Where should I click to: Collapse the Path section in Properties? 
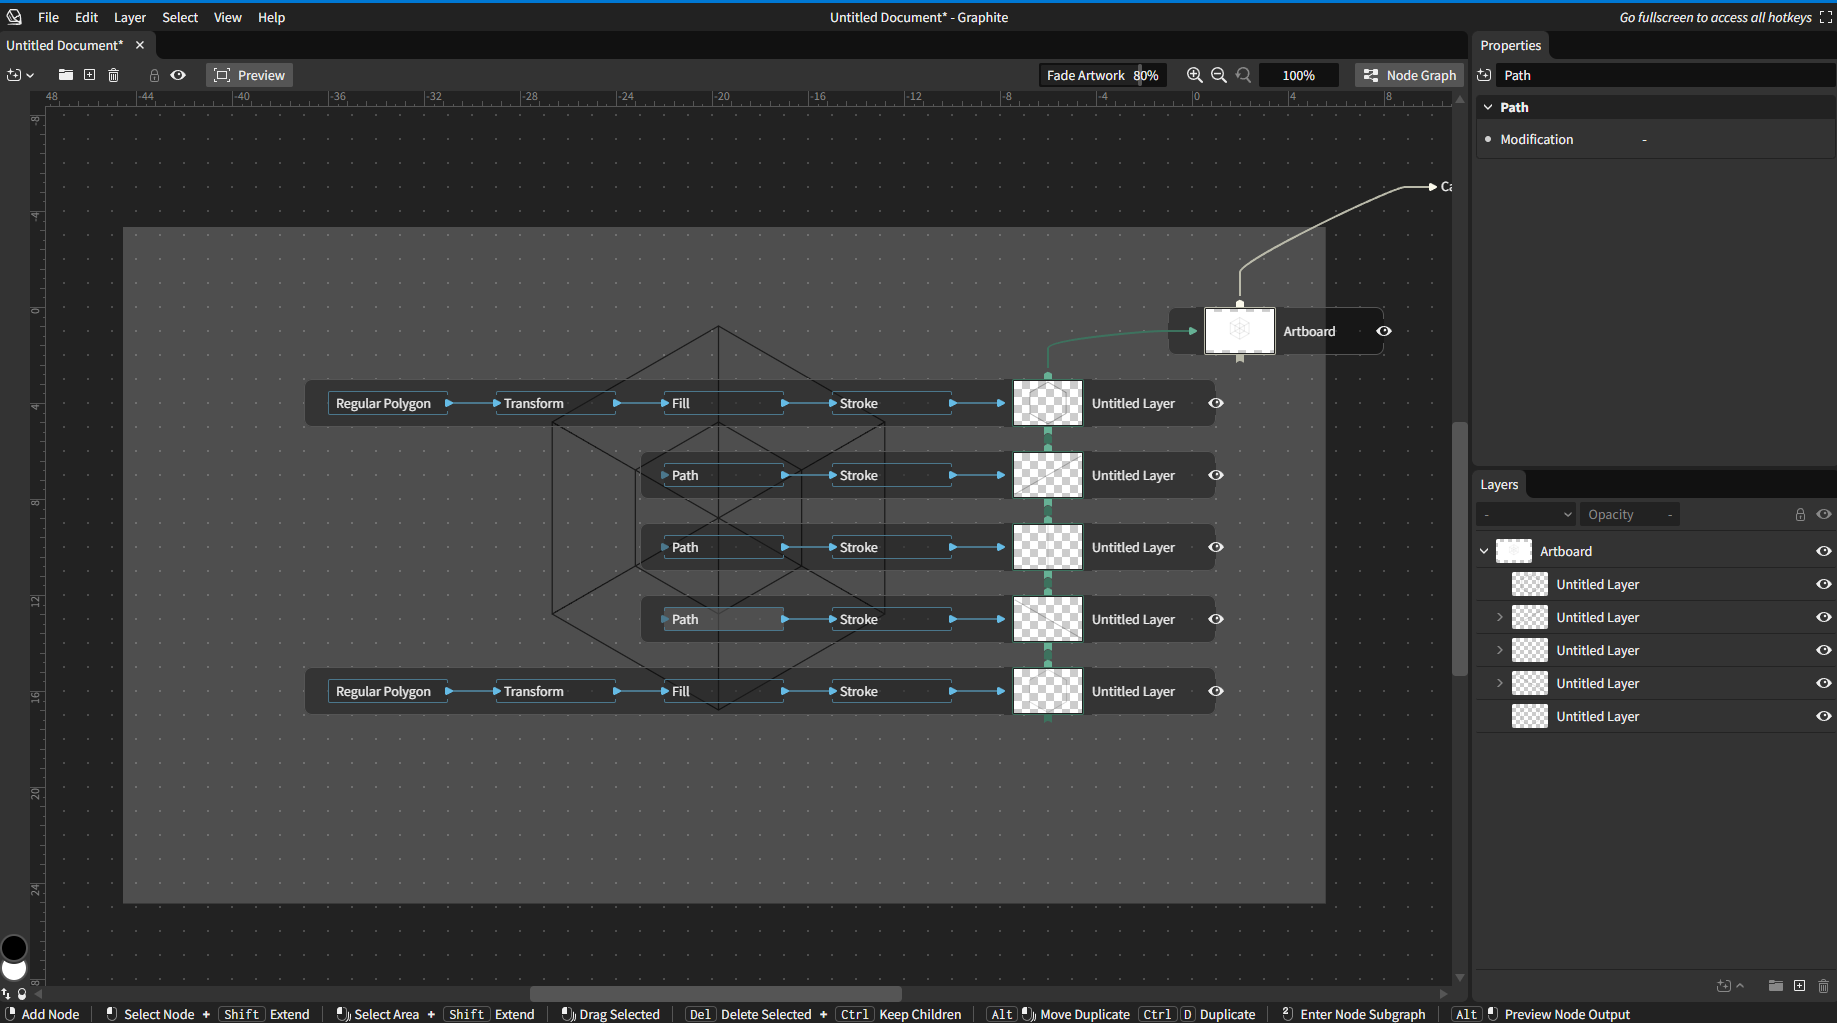pos(1488,107)
